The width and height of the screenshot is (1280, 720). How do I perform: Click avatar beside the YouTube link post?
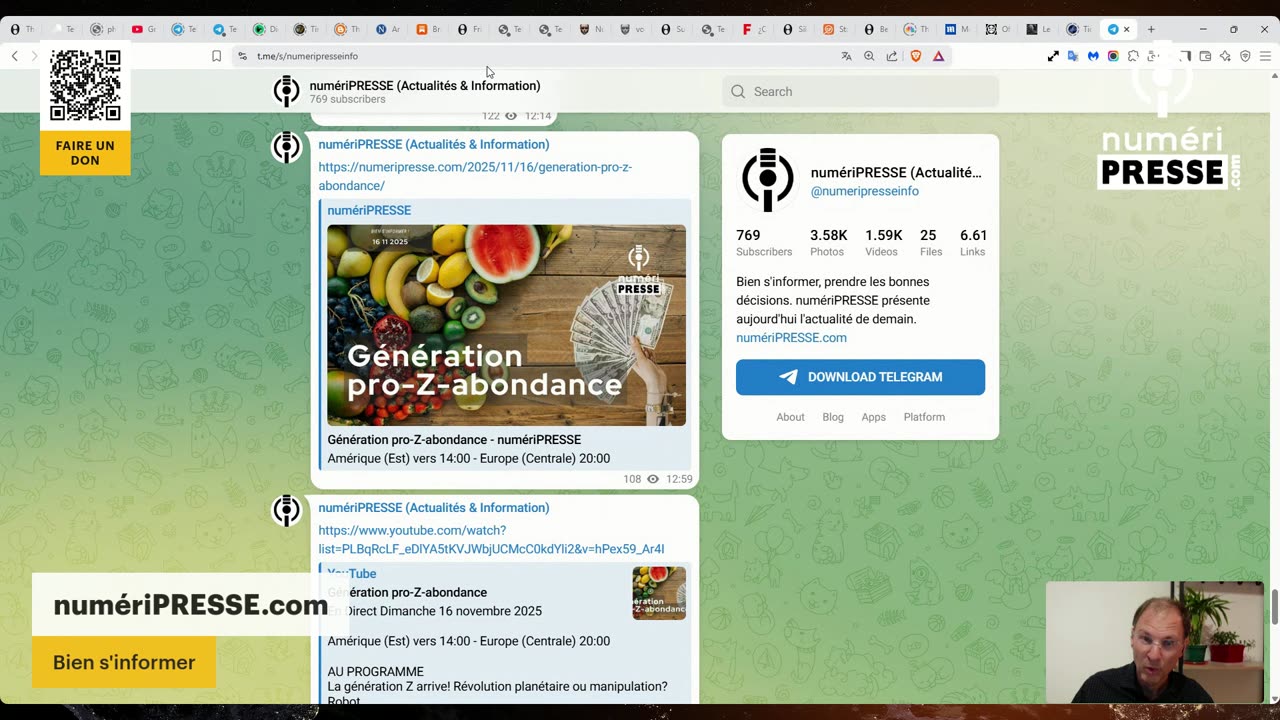click(x=286, y=510)
